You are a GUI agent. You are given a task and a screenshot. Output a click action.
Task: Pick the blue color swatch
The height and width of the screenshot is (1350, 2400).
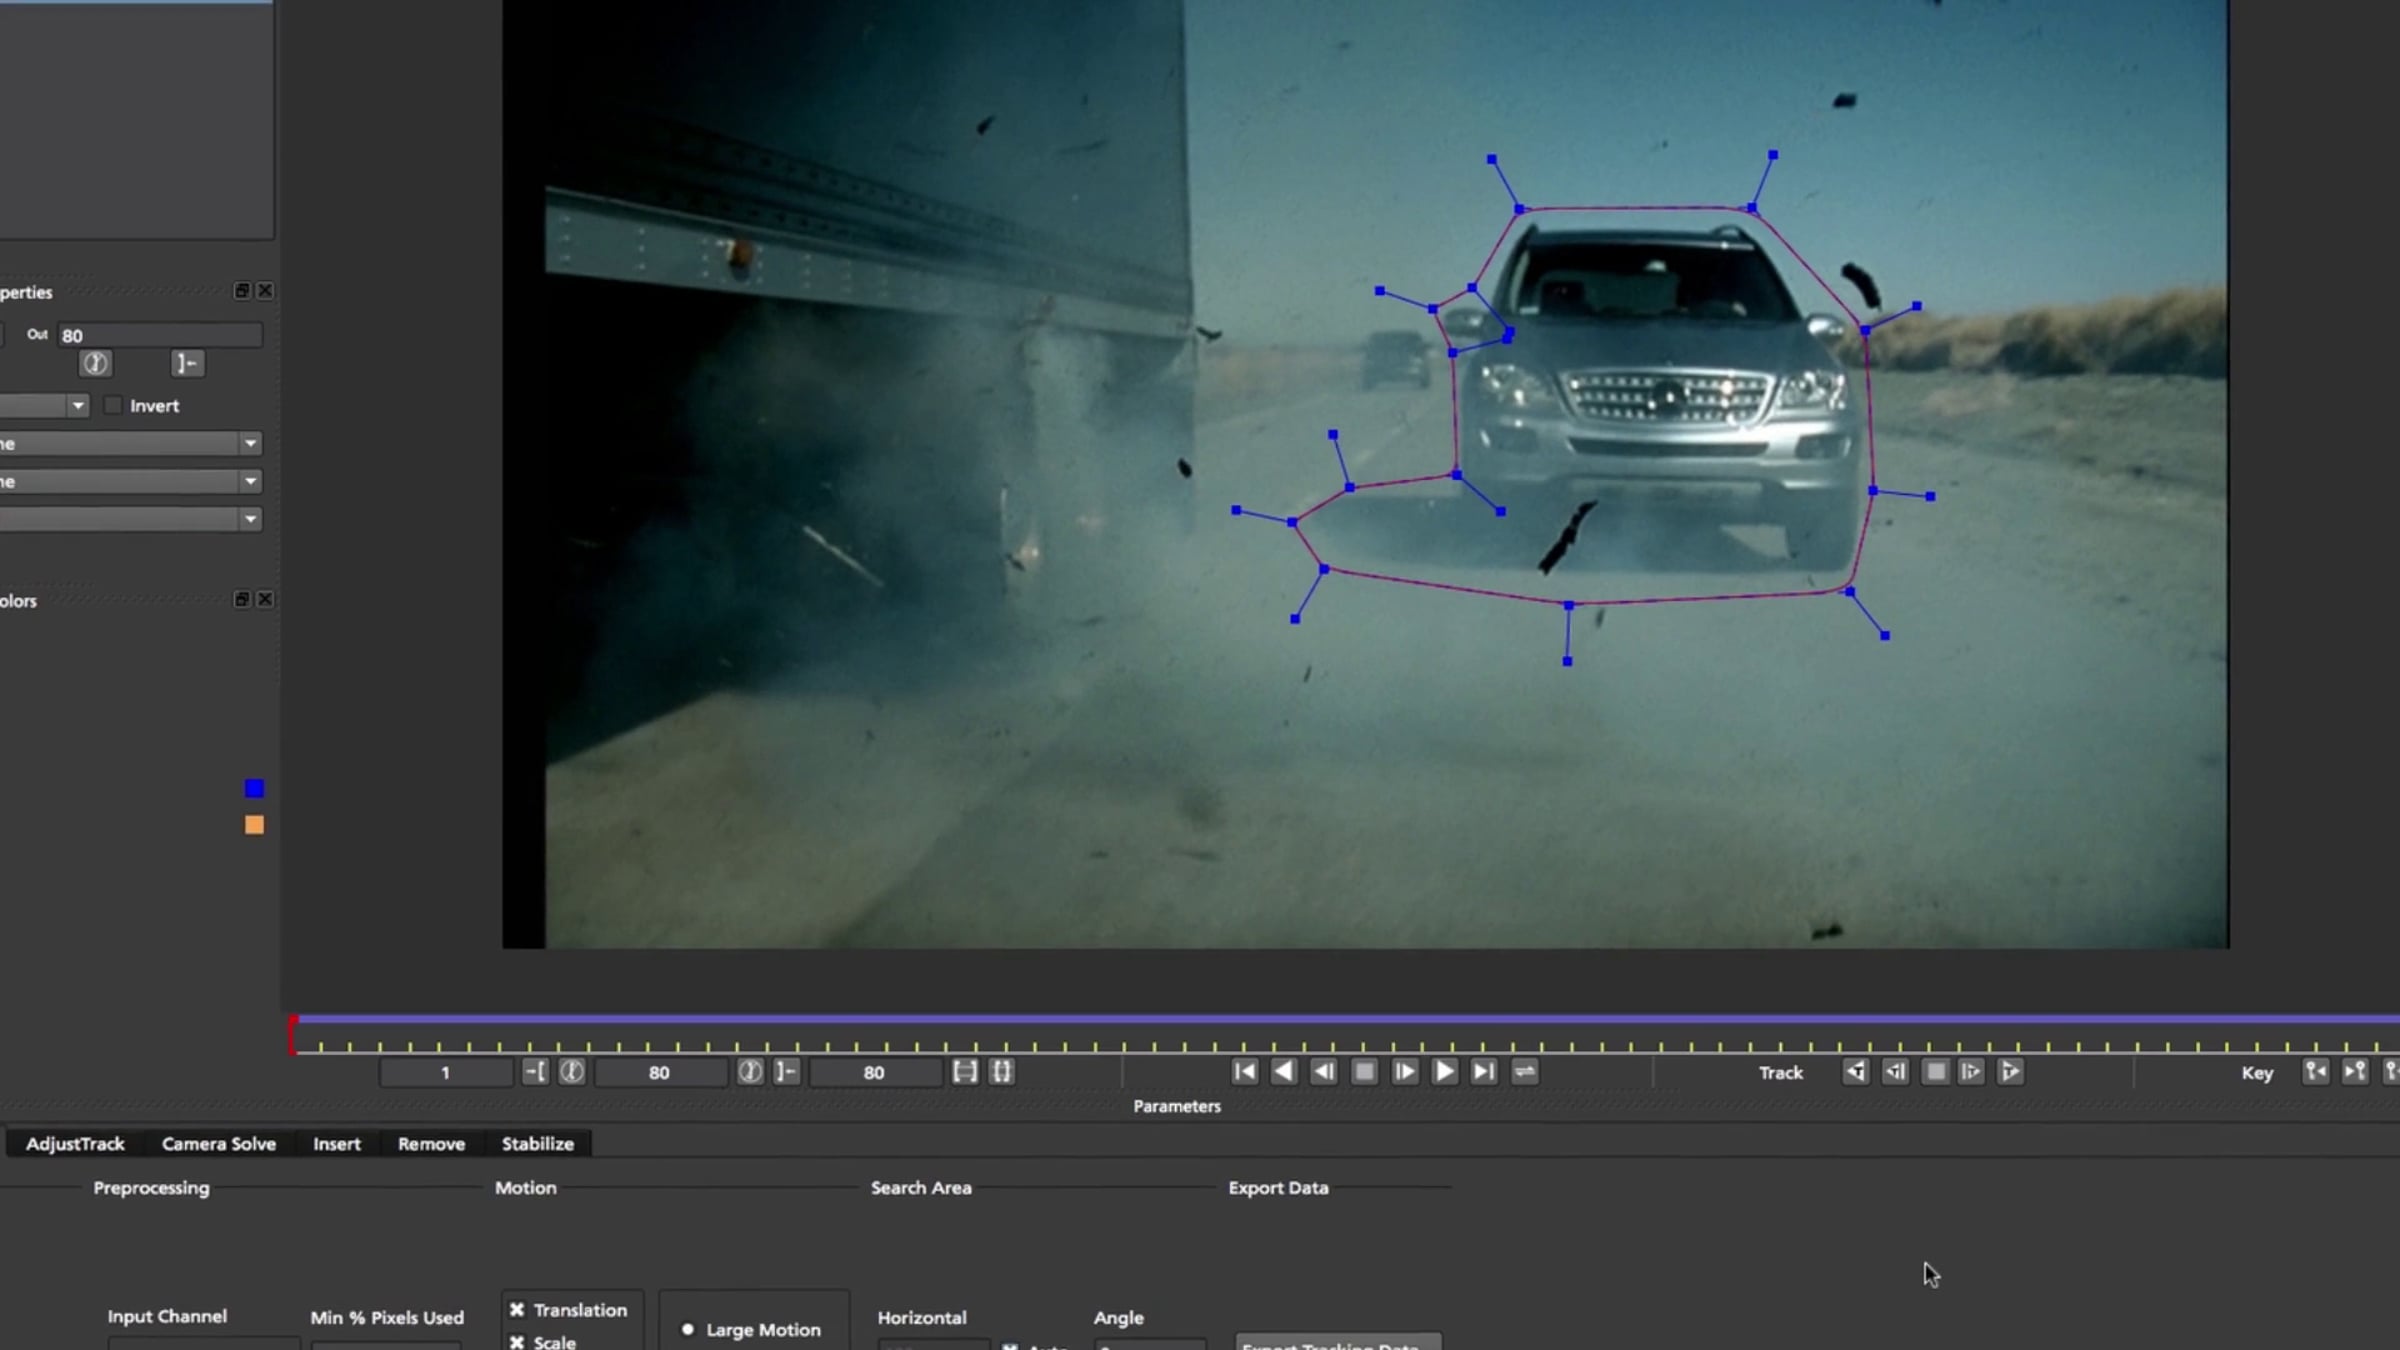[x=254, y=789]
